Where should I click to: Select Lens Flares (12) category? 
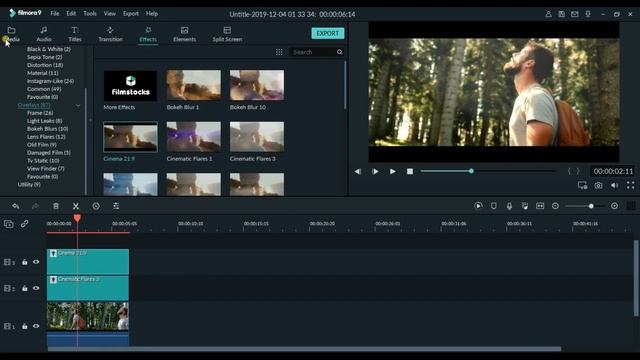coord(46,137)
